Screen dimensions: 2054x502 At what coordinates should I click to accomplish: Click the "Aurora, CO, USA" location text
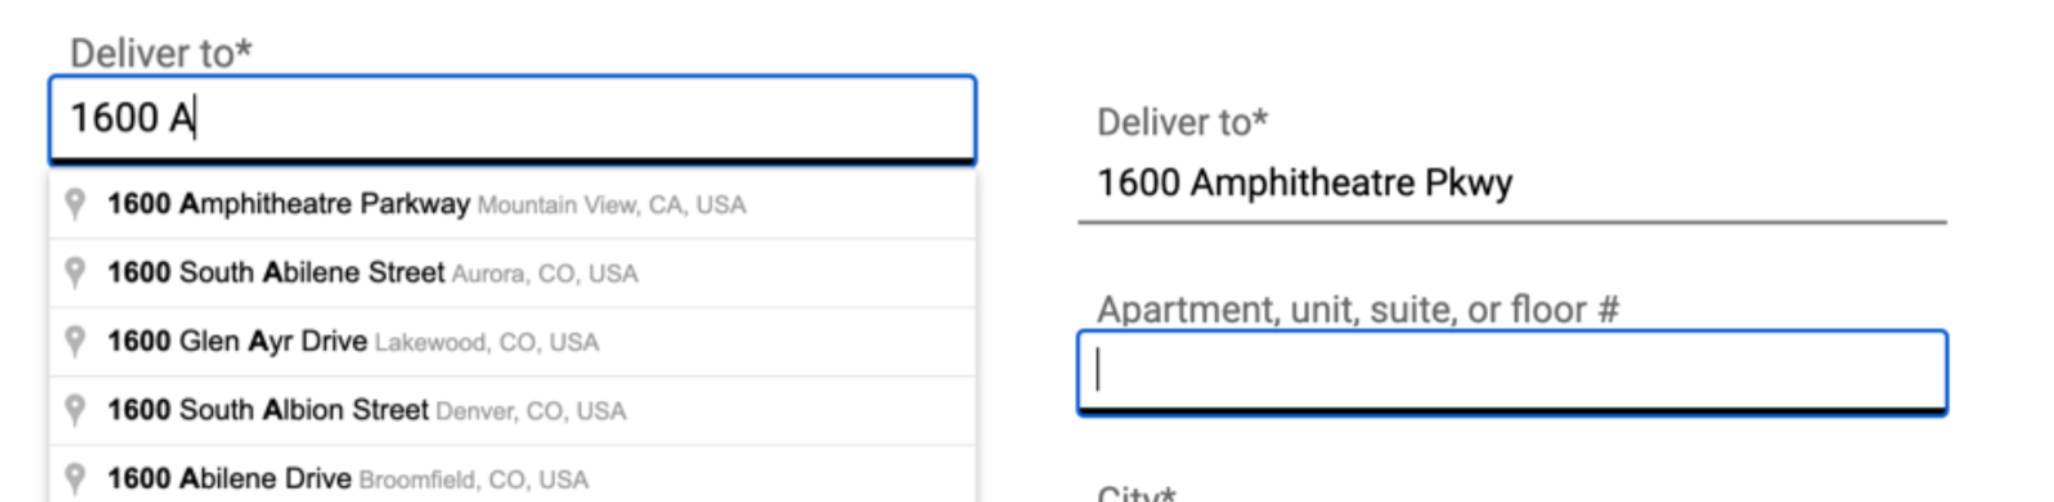[545, 274]
